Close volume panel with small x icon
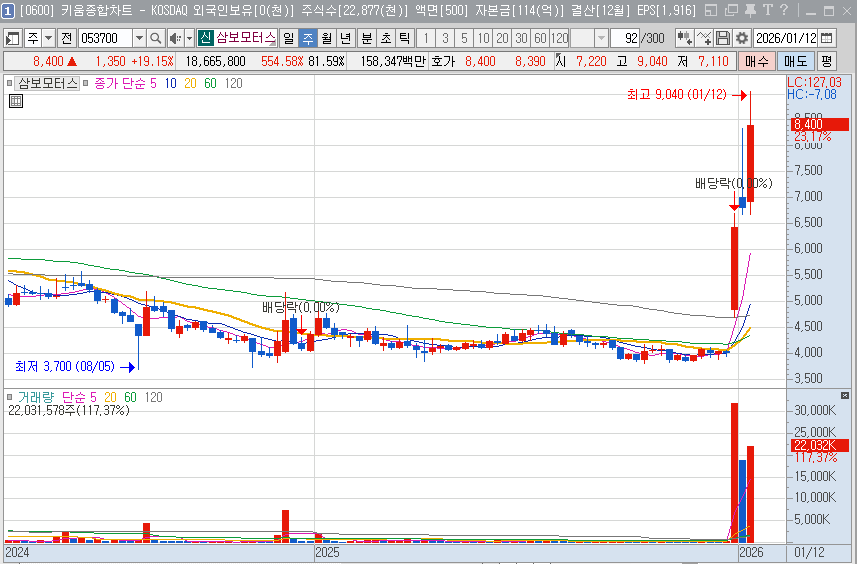857x564 pixels. point(845,395)
